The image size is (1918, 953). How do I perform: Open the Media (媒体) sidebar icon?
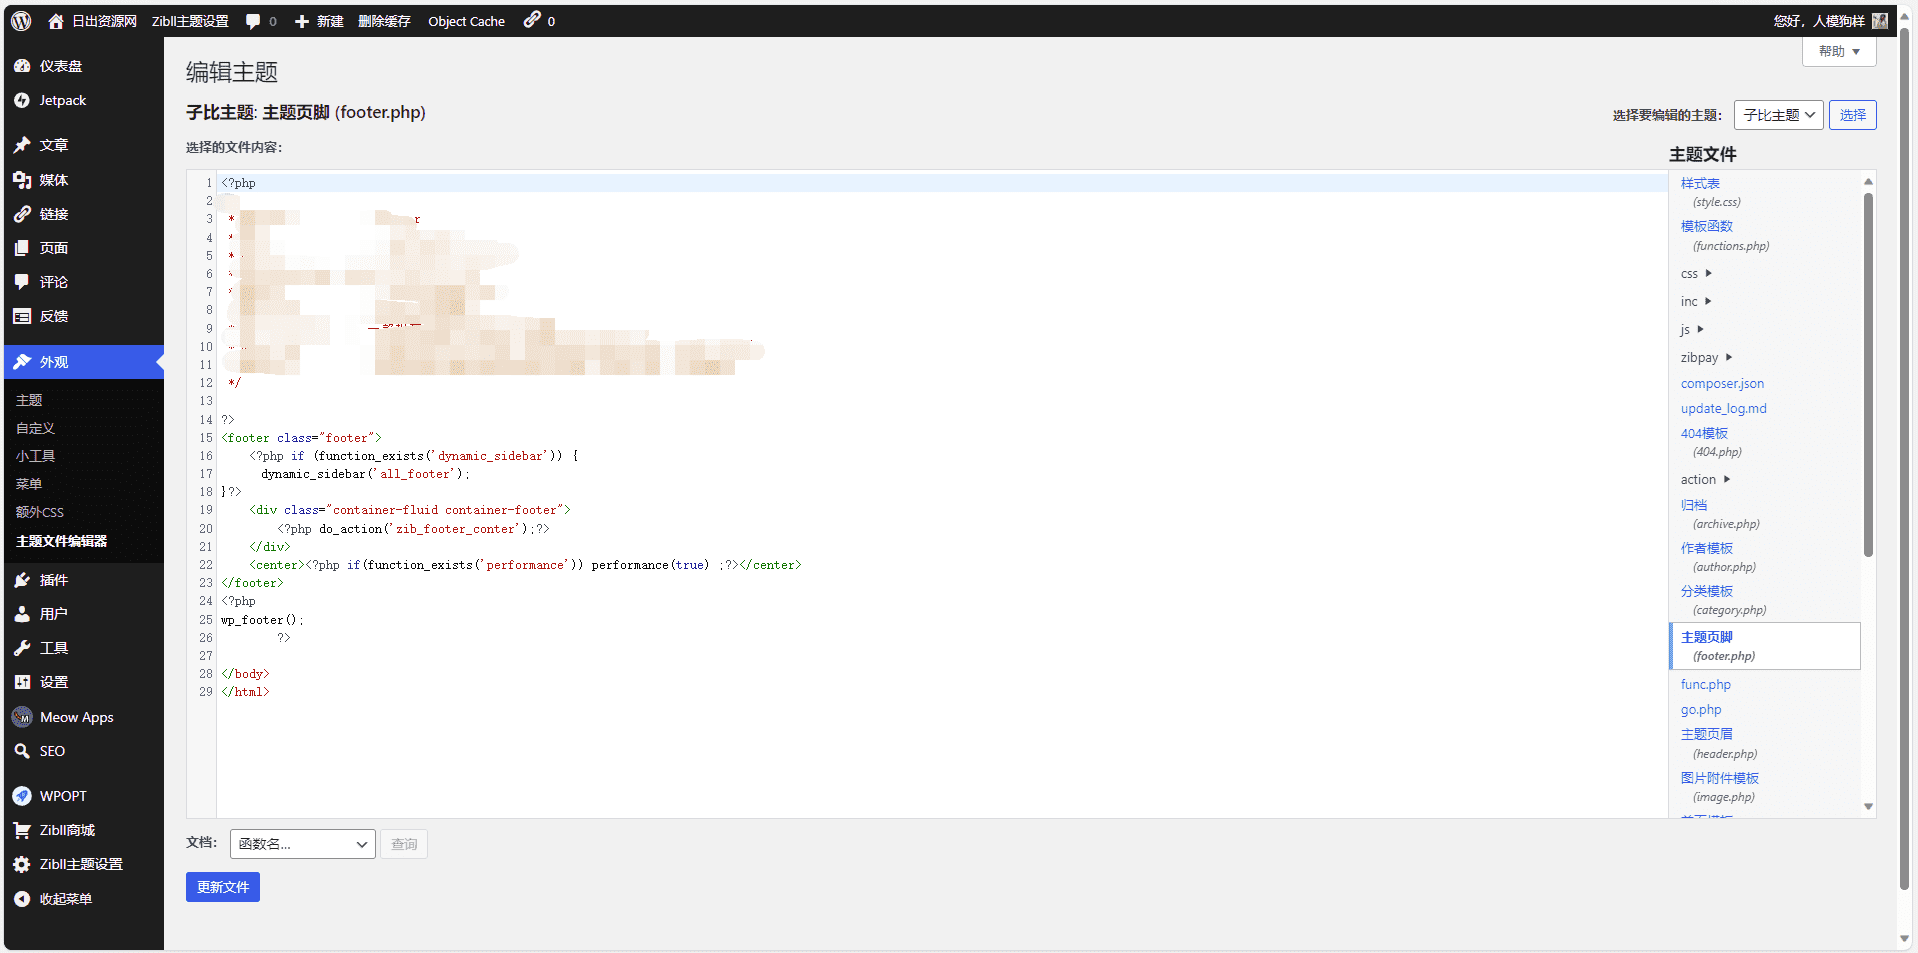(x=22, y=180)
